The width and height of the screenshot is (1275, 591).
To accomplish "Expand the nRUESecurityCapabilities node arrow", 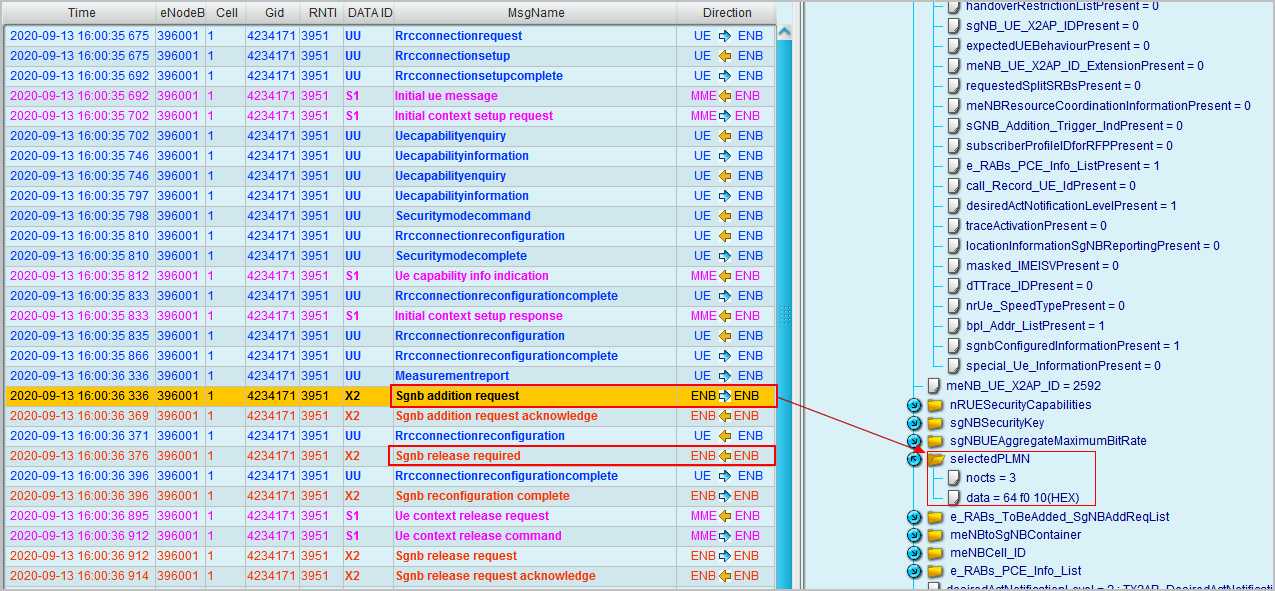I will point(914,405).
